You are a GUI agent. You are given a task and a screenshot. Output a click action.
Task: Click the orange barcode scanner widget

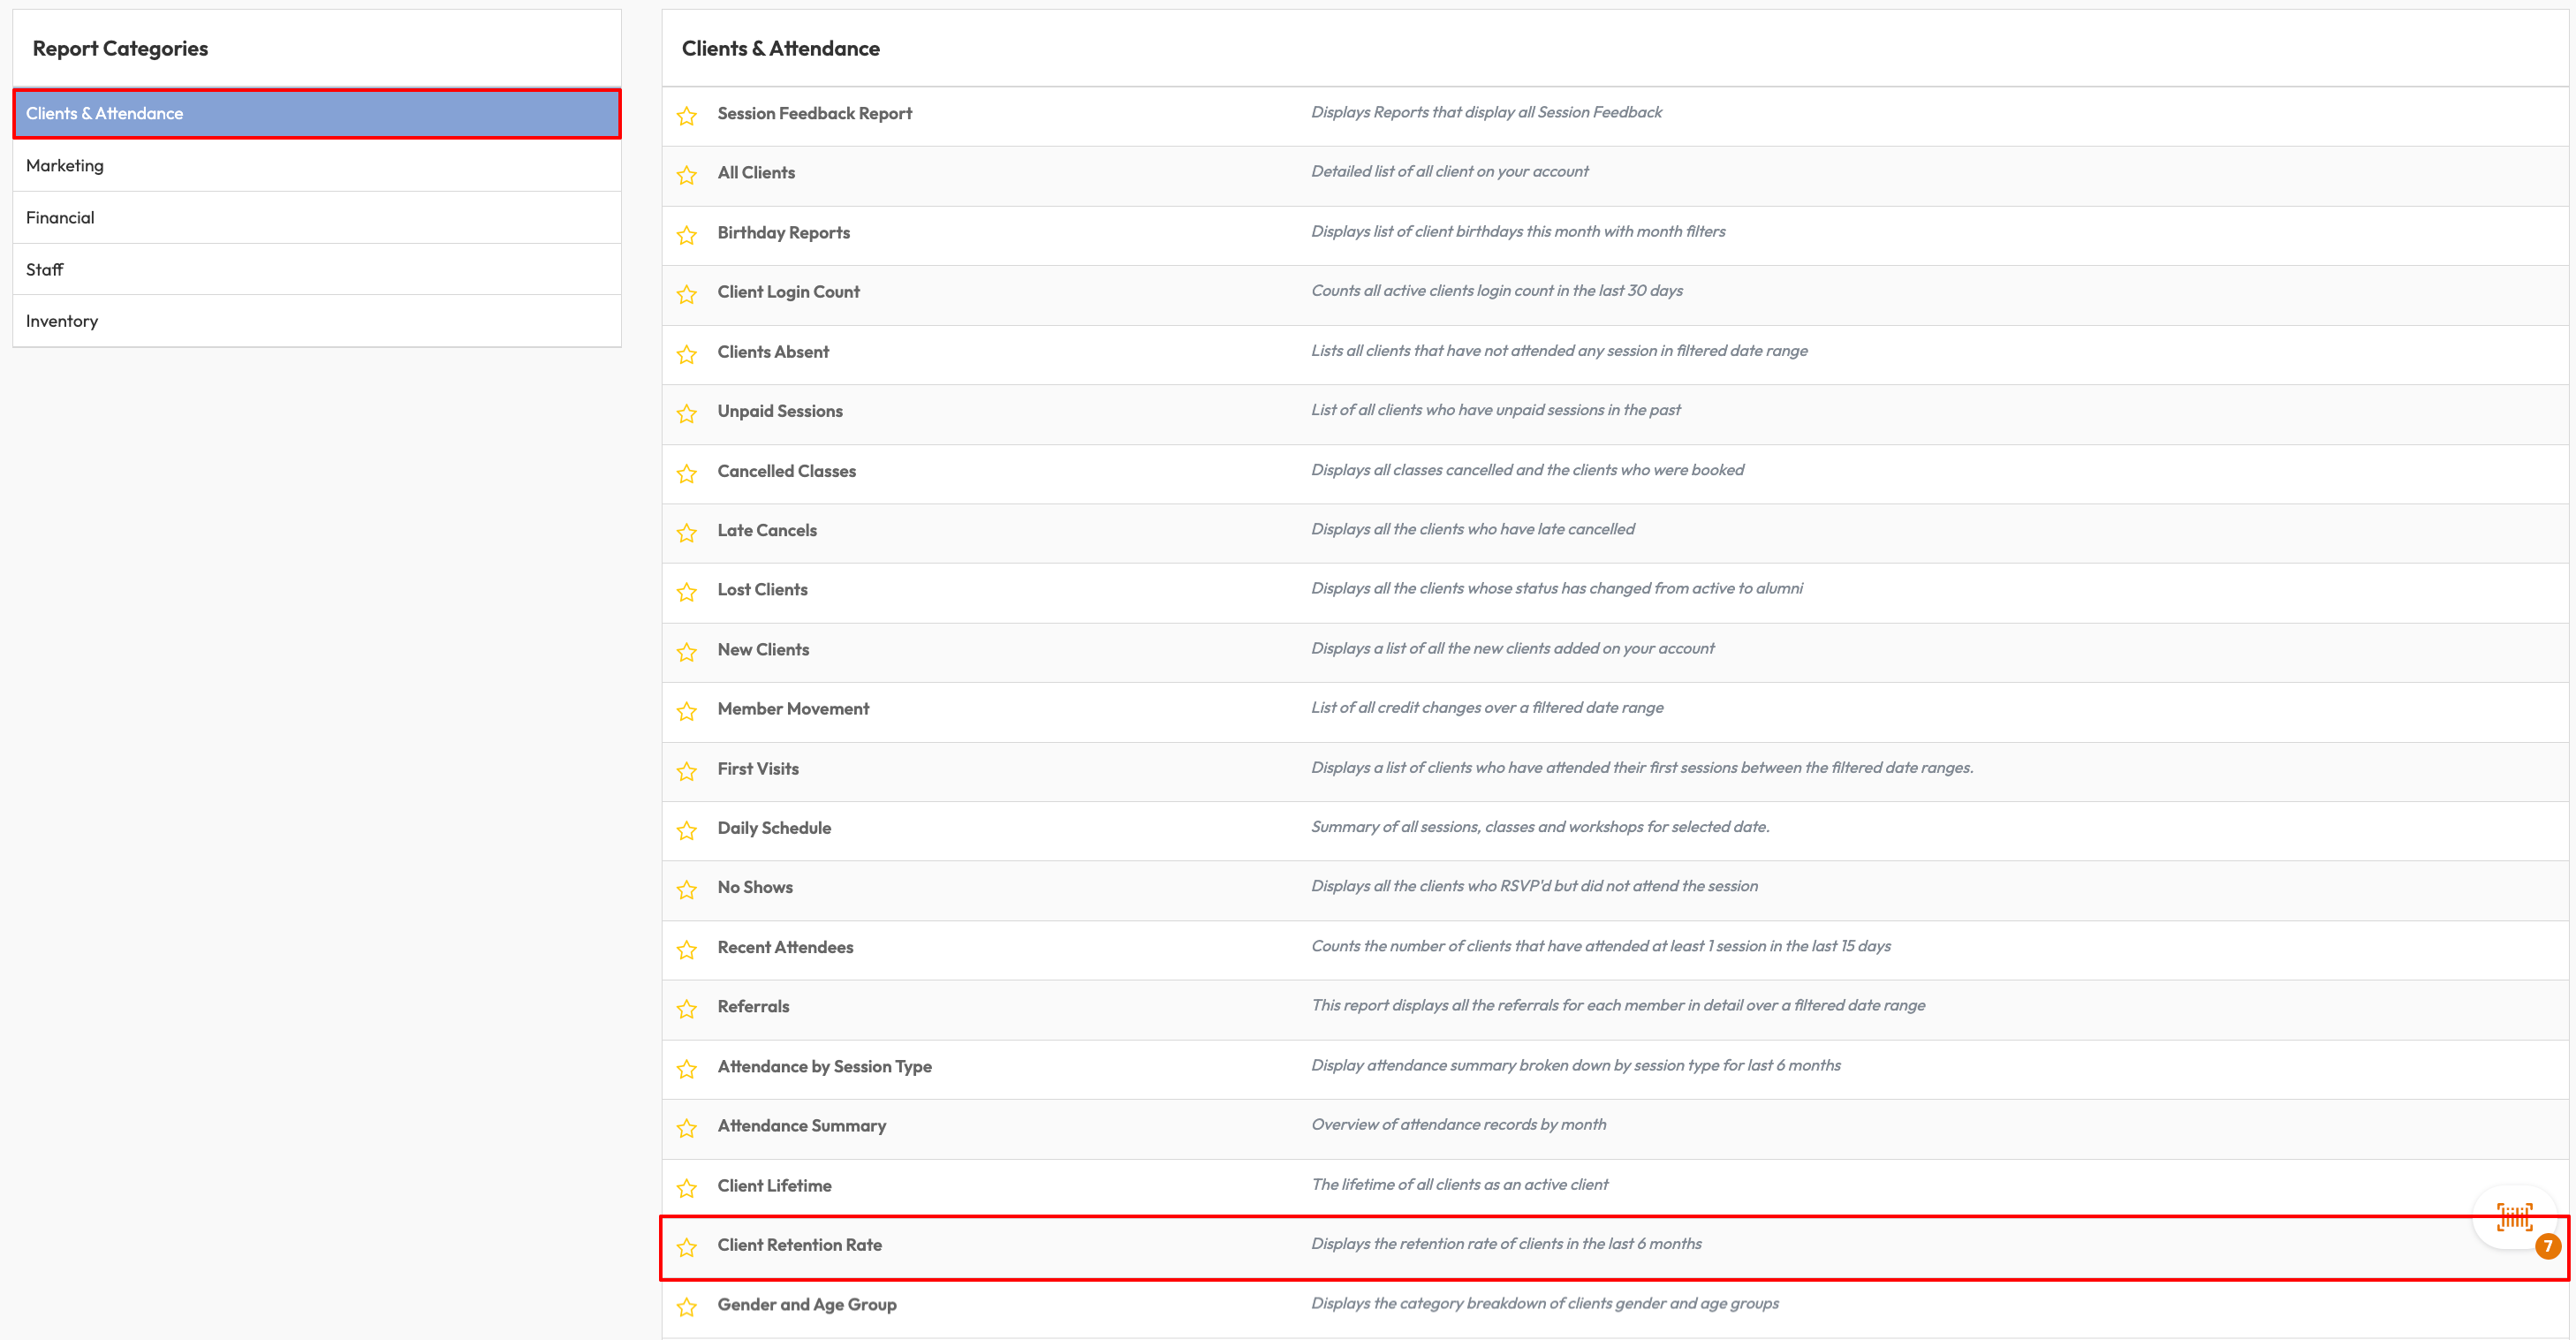pyautogui.click(x=2514, y=1216)
